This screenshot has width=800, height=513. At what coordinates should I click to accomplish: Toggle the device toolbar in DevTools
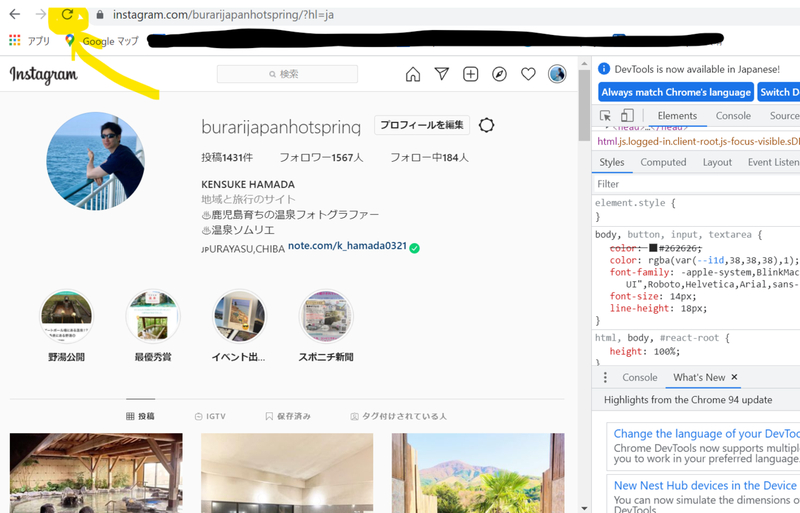[627, 116]
